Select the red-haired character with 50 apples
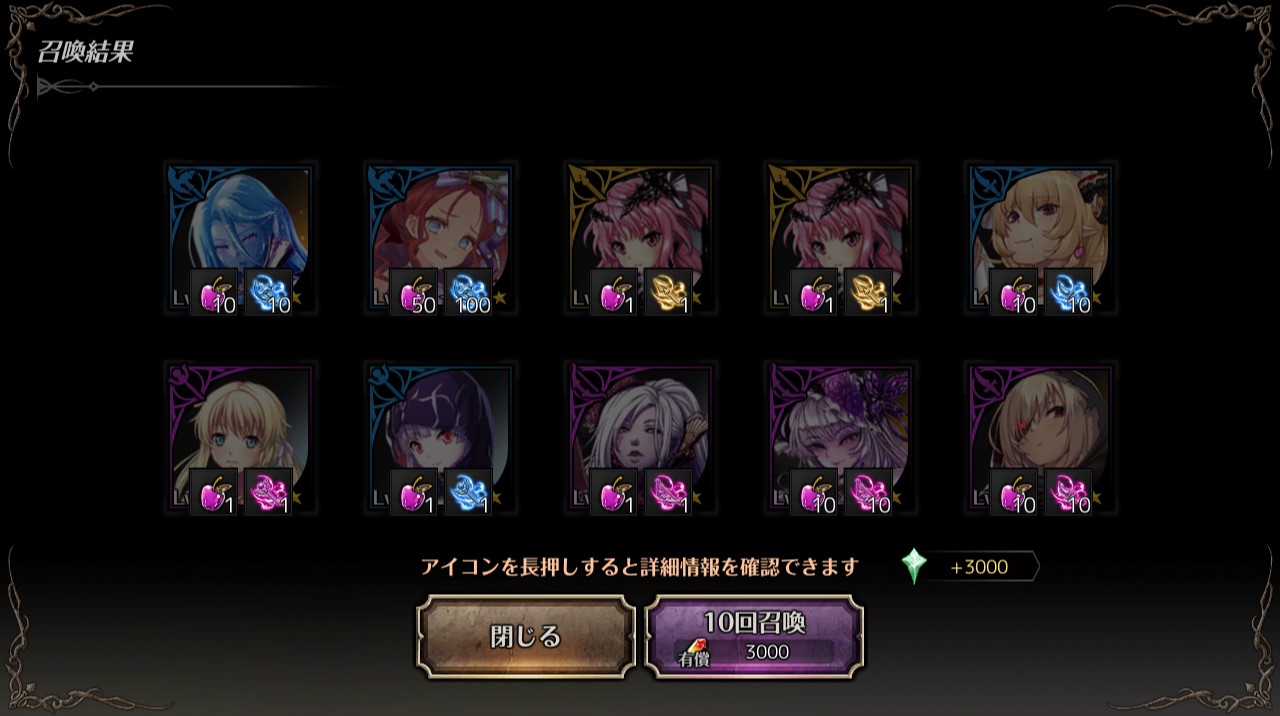The height and width of the screenshot is (716, 1280). [440, 240]
